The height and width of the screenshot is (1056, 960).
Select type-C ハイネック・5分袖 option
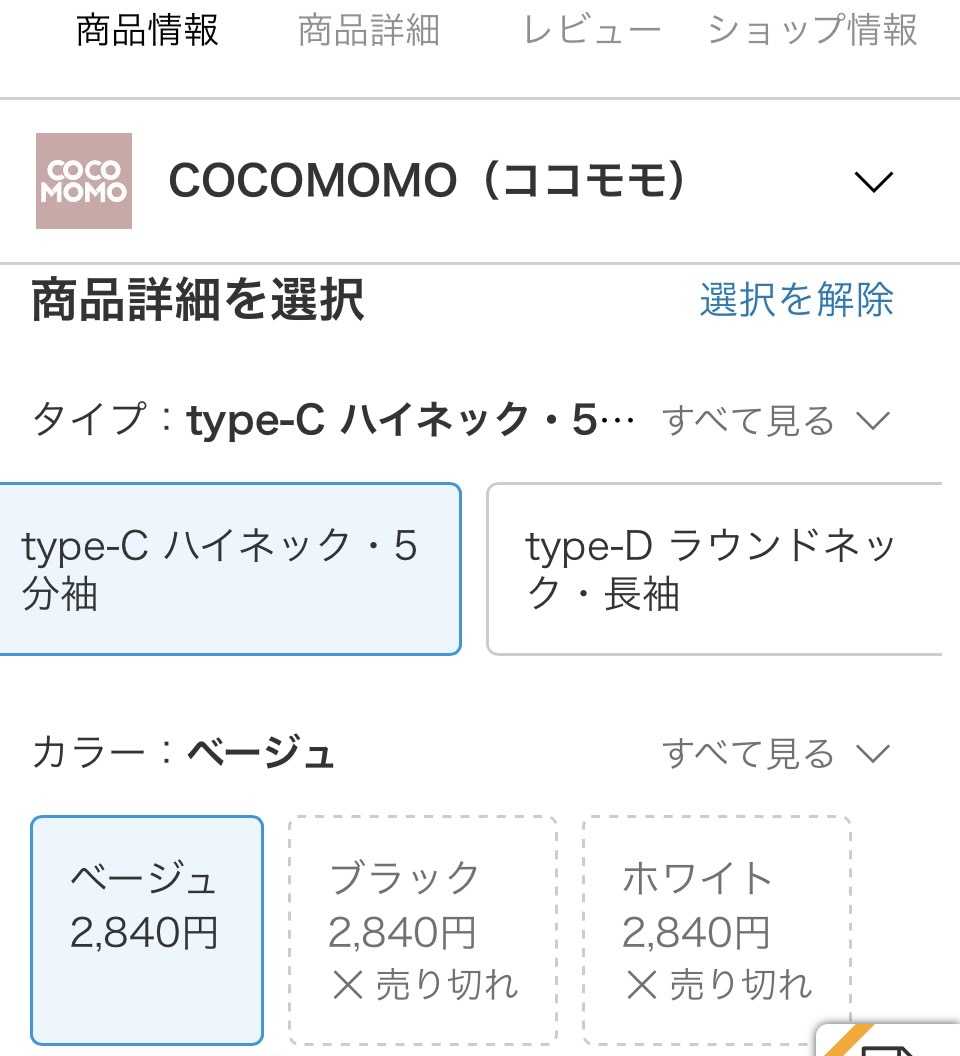tap(229, 569)
